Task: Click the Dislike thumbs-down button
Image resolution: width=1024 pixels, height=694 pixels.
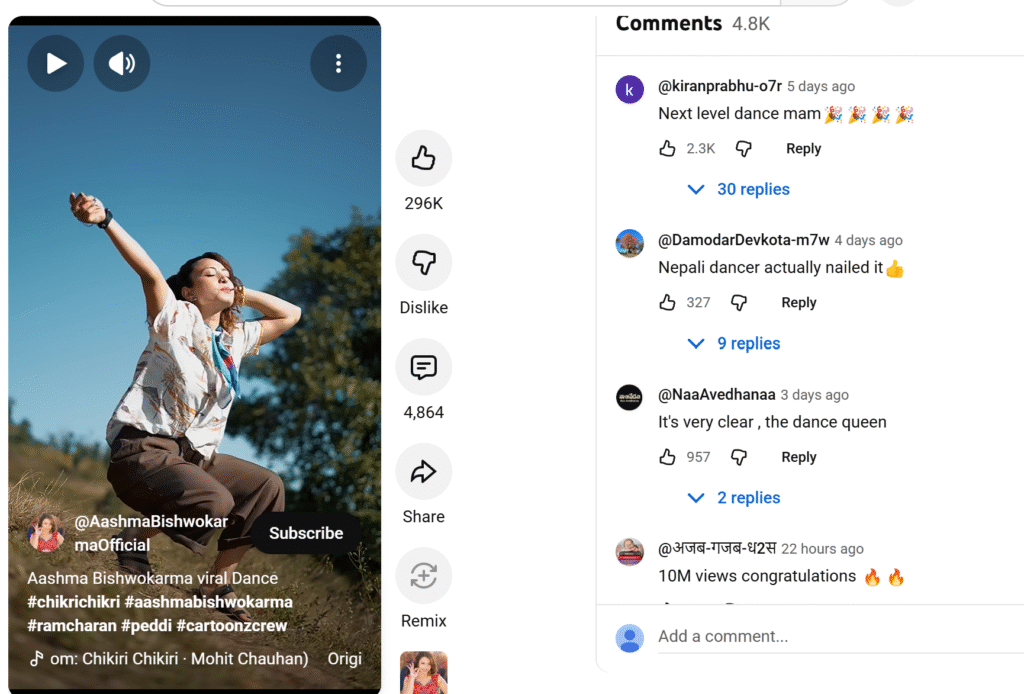Action: 423,262
